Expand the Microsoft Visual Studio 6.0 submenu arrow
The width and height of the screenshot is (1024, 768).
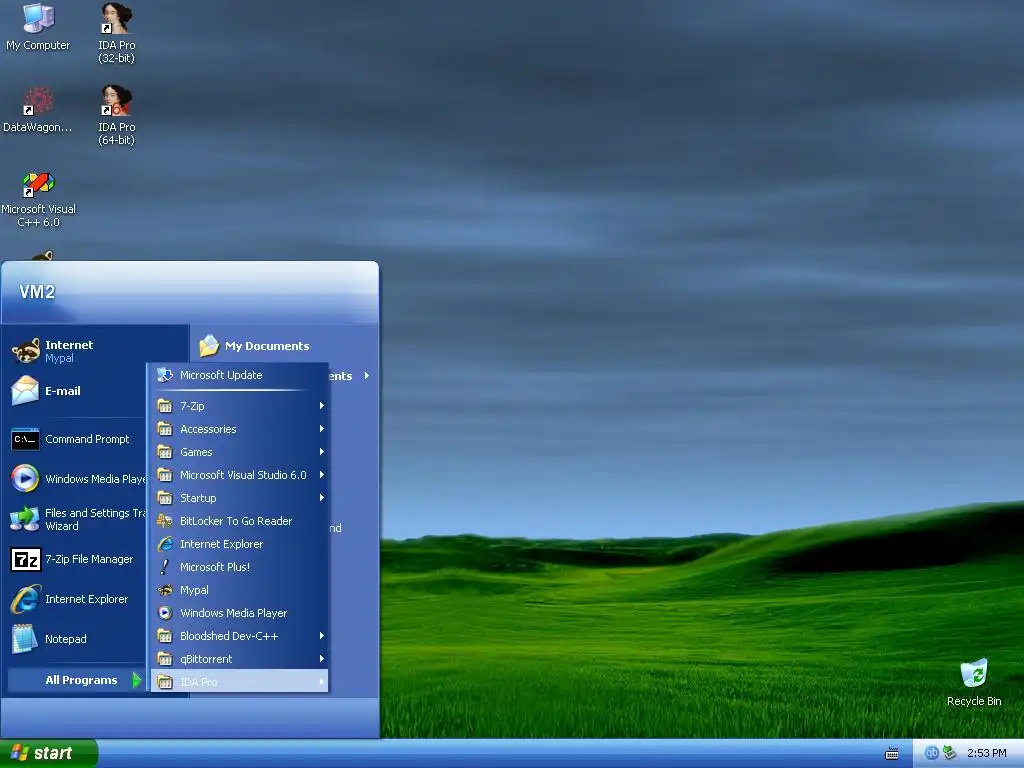coord(322,475)
